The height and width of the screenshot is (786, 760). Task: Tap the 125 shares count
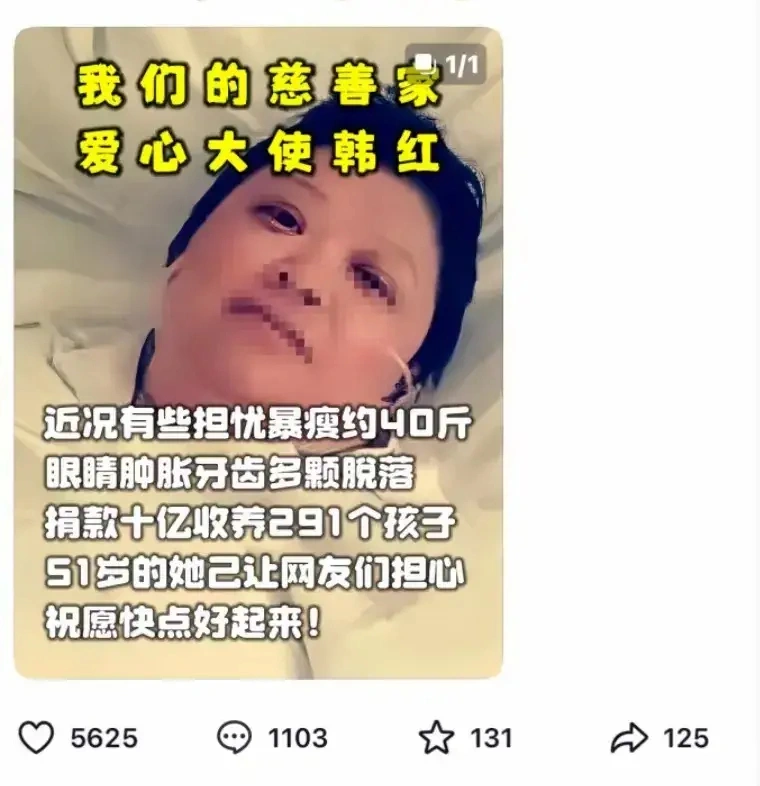[x=686, y=738]
